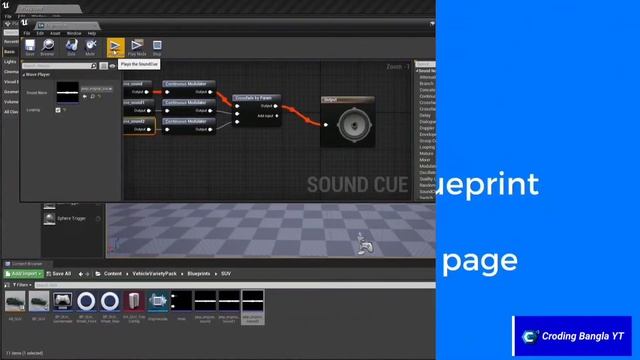Collapse the Sound Node palette category

pyautogui.click(x=417, y=71)
